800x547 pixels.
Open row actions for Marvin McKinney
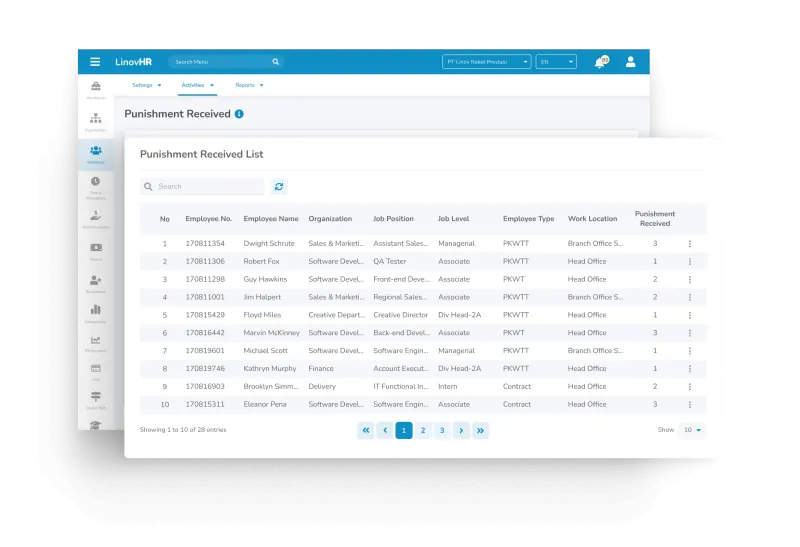pos(690,333)
